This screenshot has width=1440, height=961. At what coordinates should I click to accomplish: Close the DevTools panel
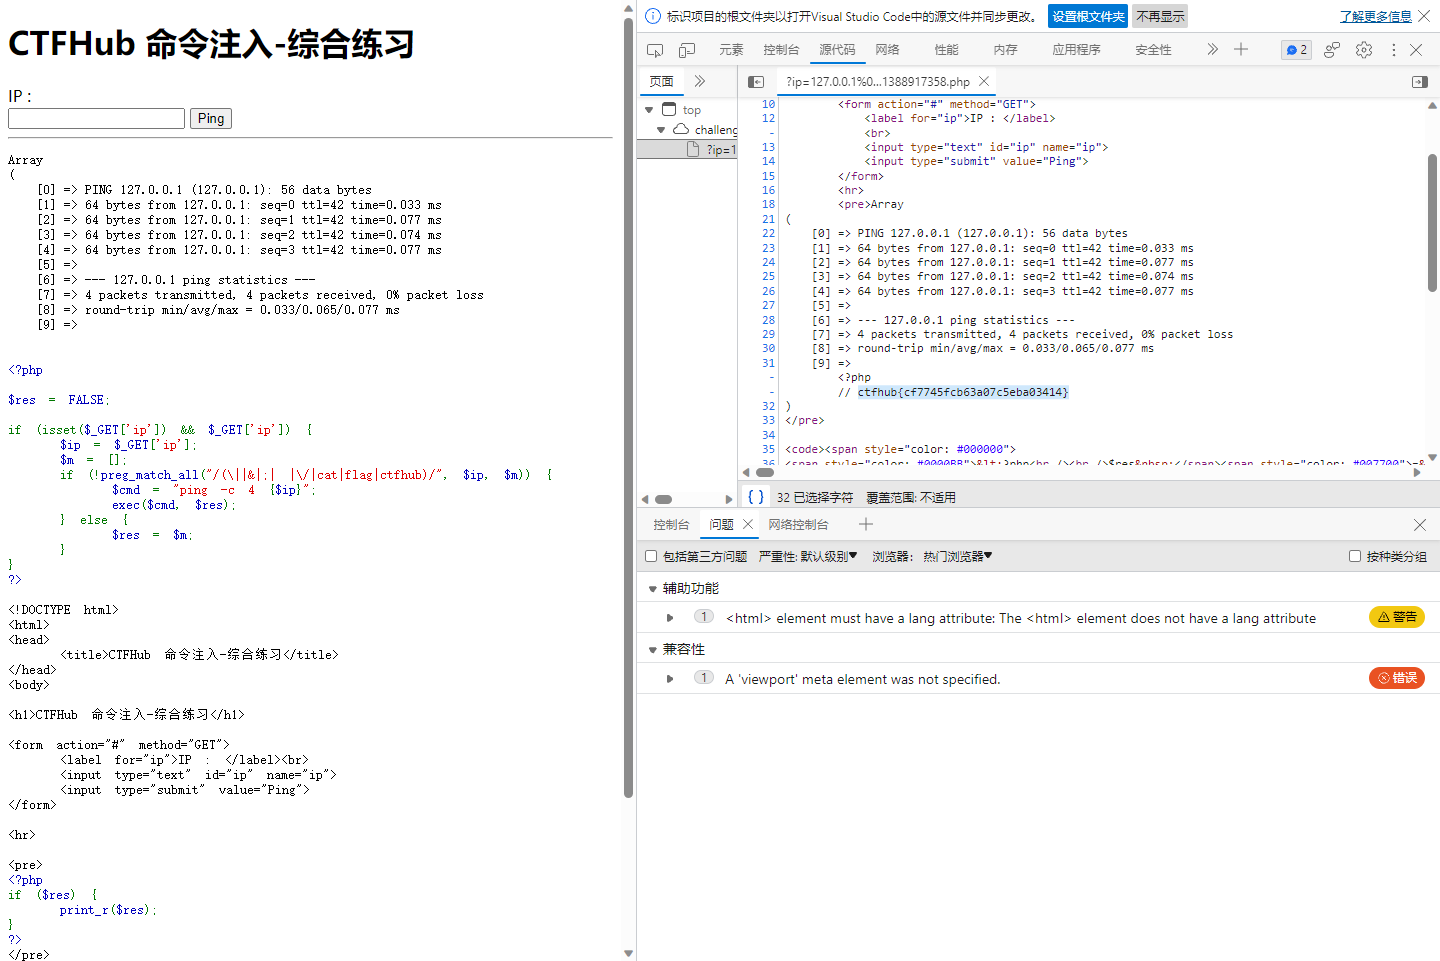point(1416,49)
